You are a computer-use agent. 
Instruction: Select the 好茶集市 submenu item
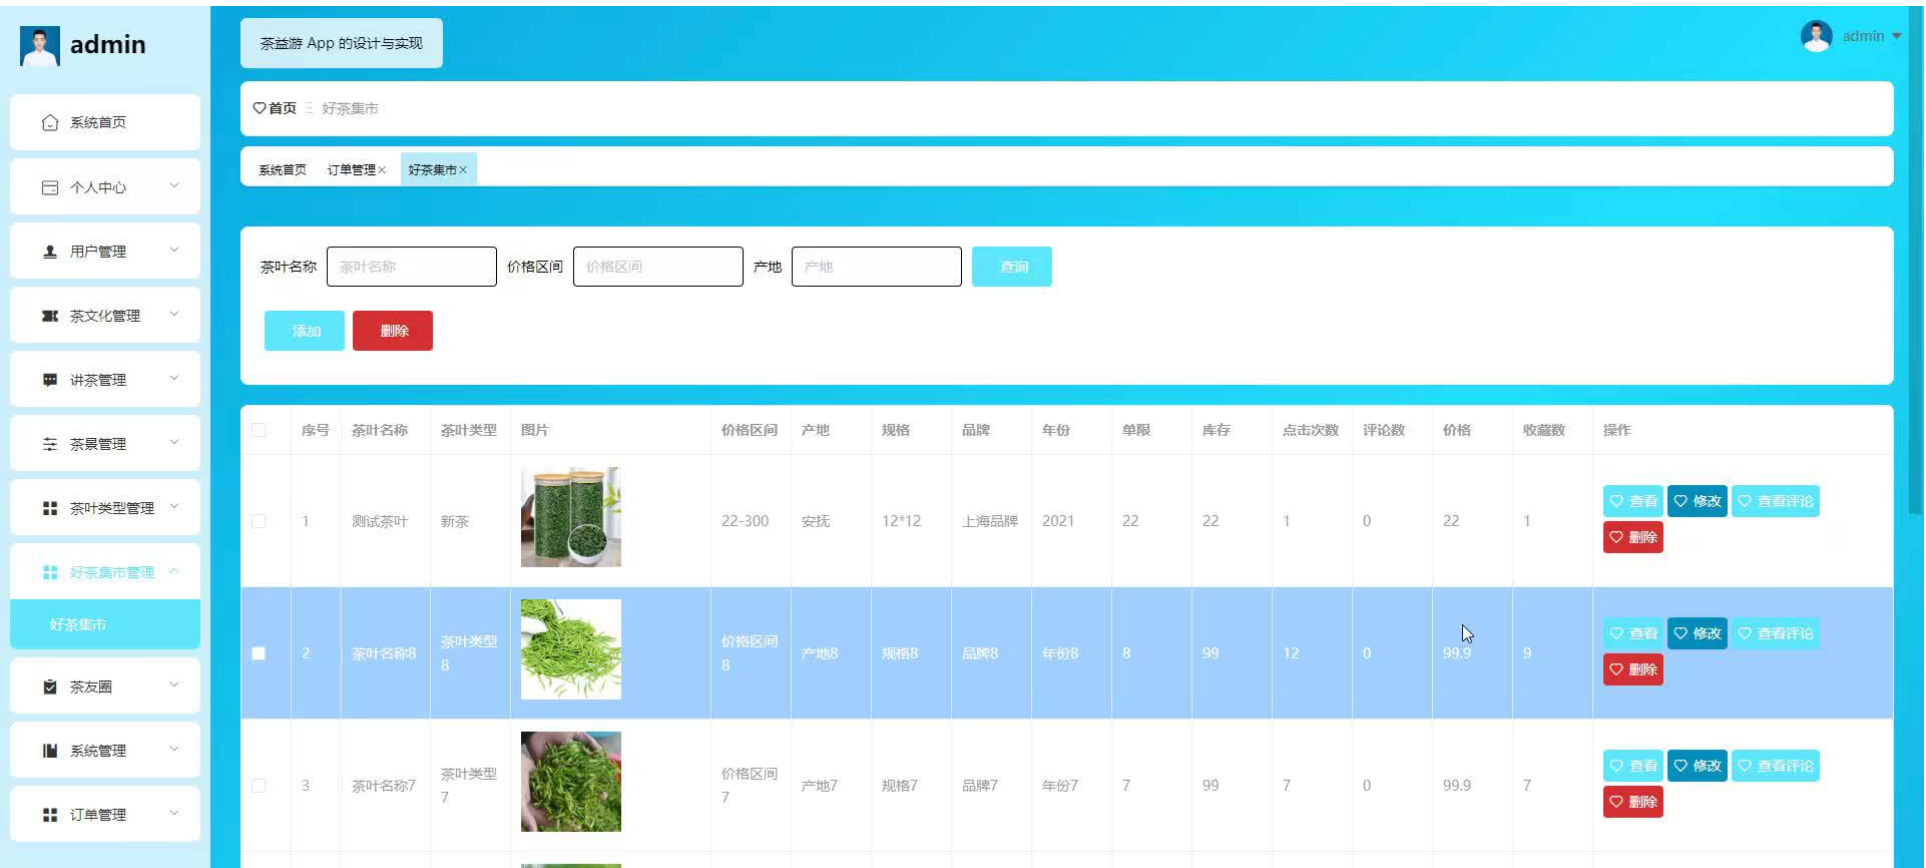tap(105, 624)
